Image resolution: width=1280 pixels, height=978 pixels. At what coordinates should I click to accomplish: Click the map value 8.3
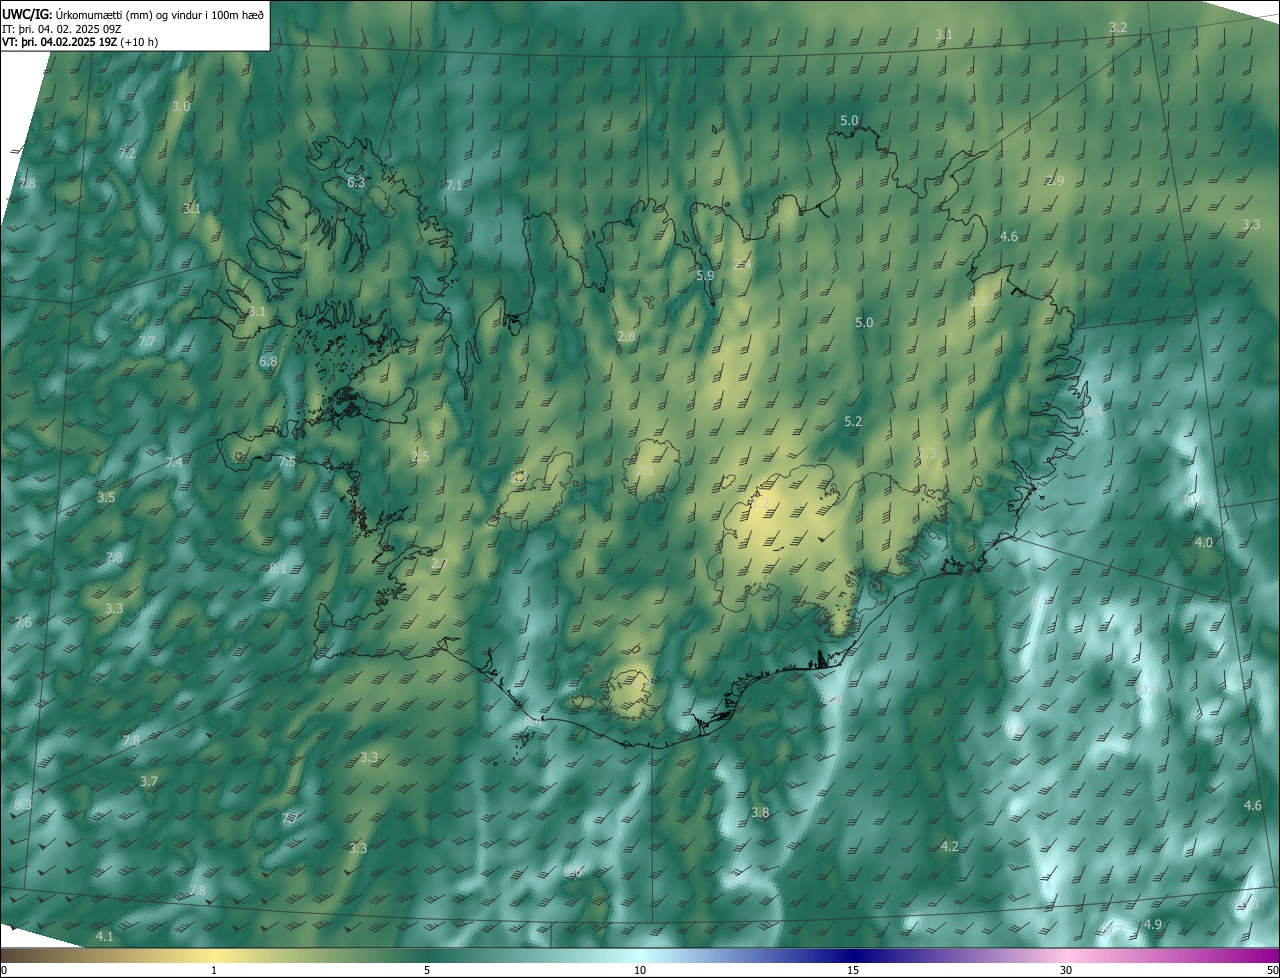click(24, 804)
